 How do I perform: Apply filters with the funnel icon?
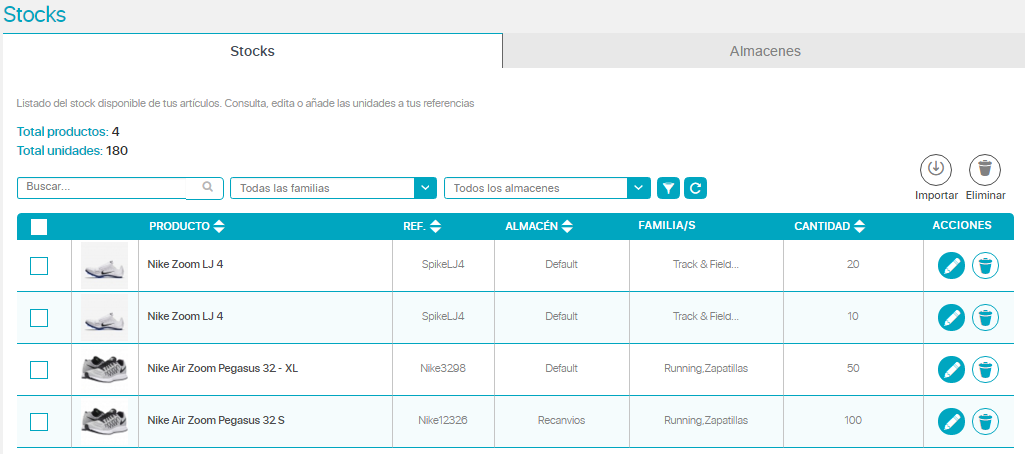click(668, 188)
